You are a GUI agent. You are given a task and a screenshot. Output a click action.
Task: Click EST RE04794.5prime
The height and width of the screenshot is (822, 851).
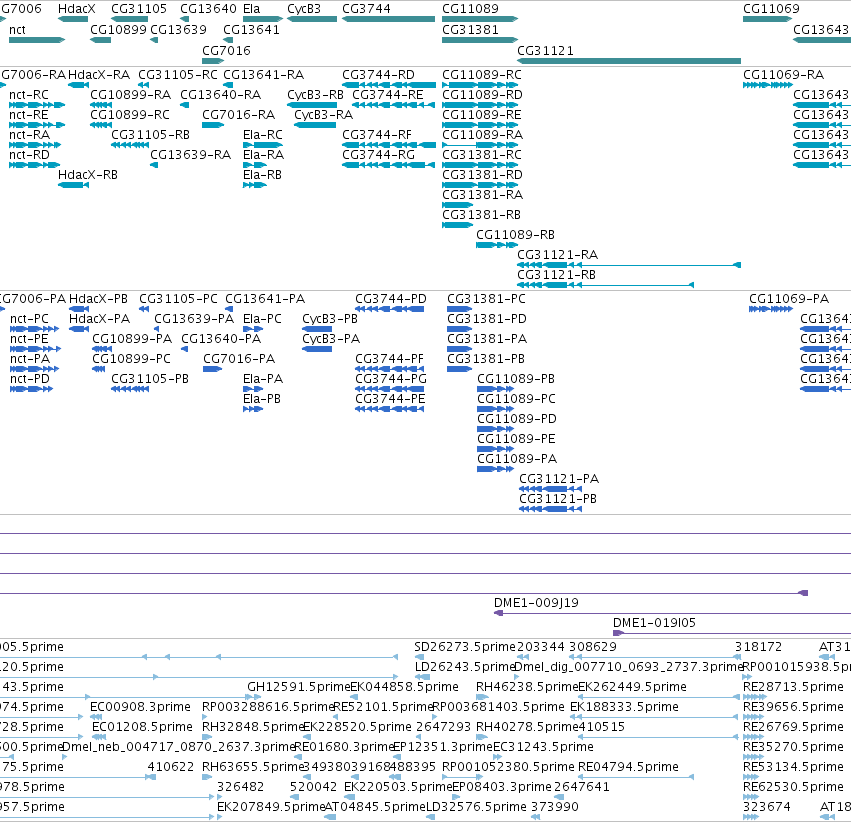click(628, 767)
